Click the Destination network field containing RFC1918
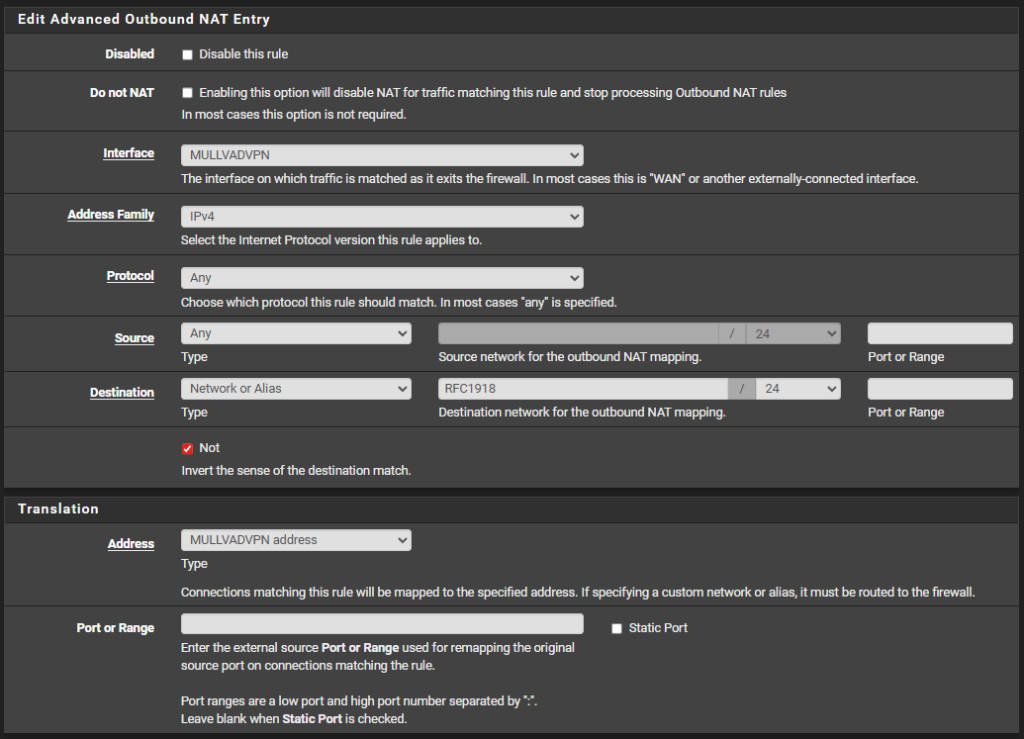Screen dimensions: 1024x739 click(582, 389)
